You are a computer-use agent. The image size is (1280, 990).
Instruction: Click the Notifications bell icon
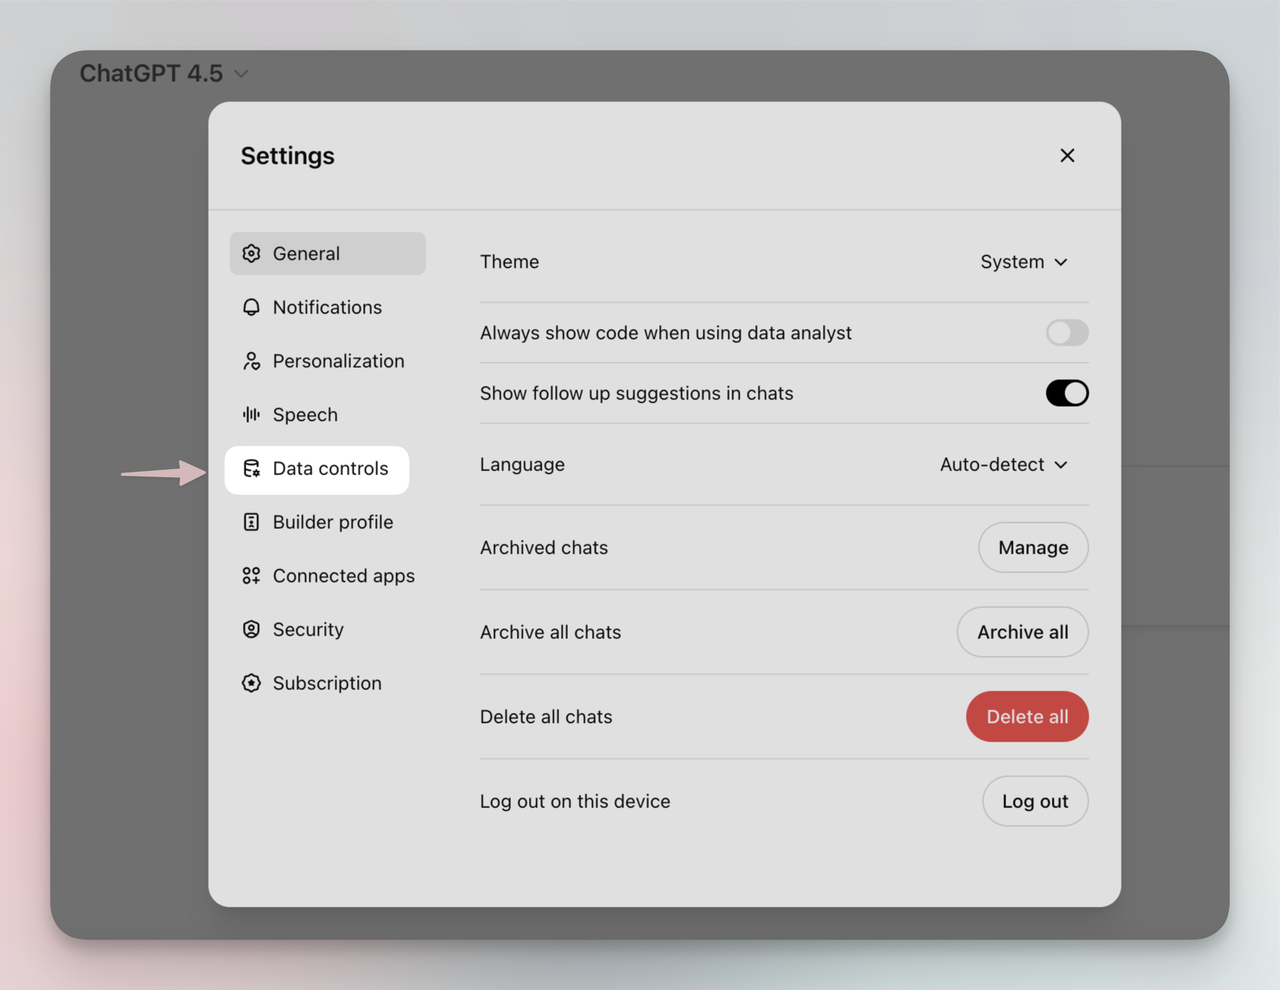coord(250,307)
